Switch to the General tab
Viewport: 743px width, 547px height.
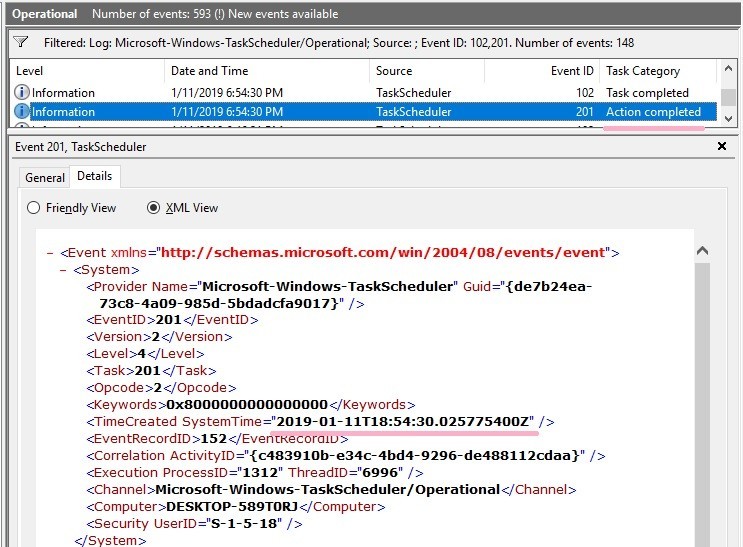(45, 178)
